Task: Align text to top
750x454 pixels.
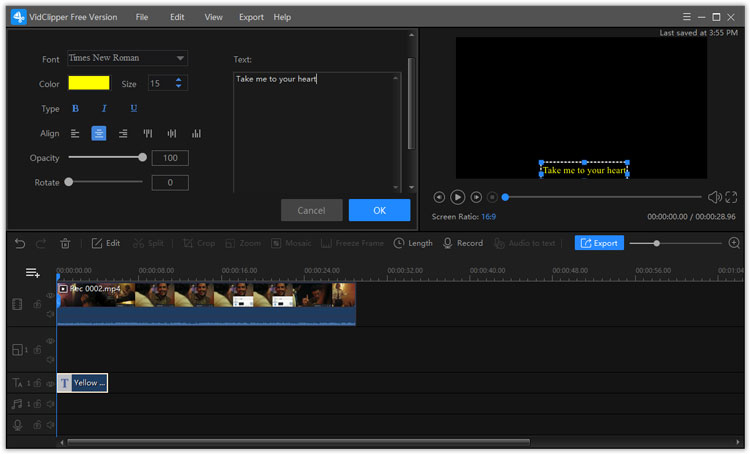Action: point(148,133)
